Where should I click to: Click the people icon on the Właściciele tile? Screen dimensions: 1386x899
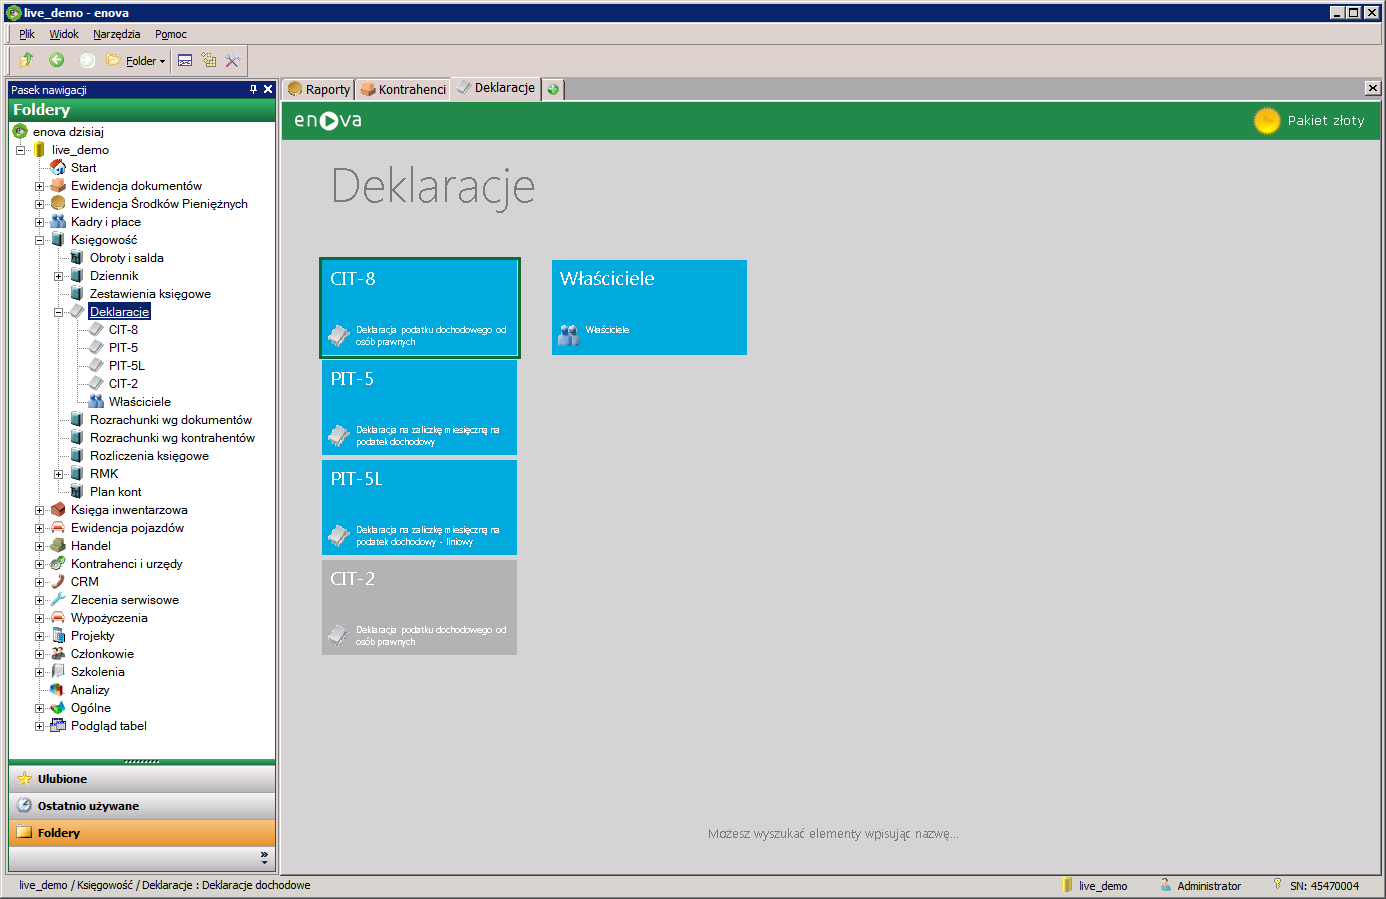click(x=569, y=335)
